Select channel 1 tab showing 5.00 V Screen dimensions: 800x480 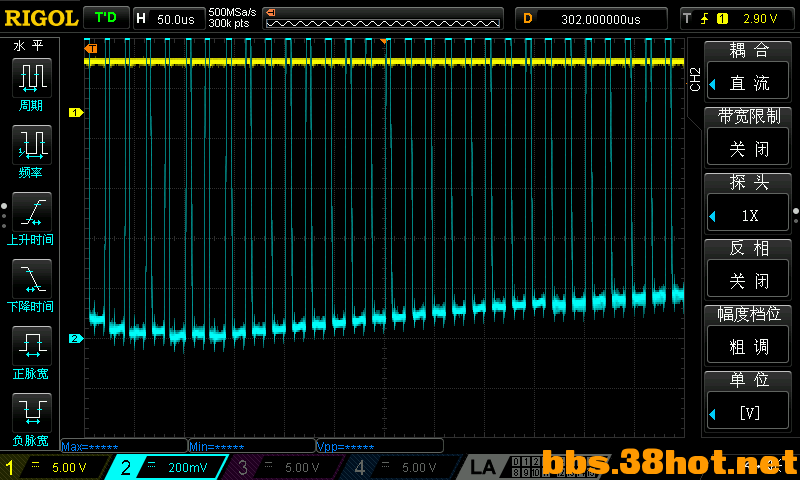(x=55, y=467)
